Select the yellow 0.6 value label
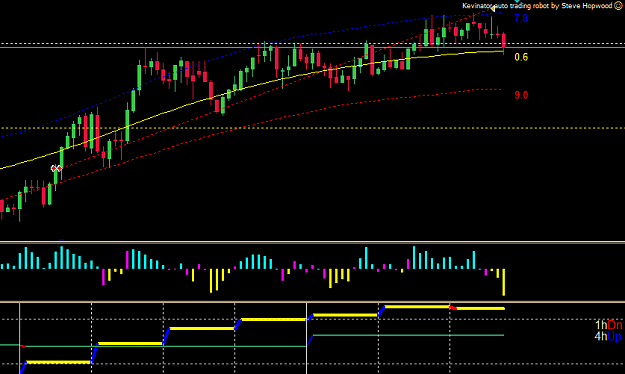This screenshot has width=625, height=374. [521, 57]
